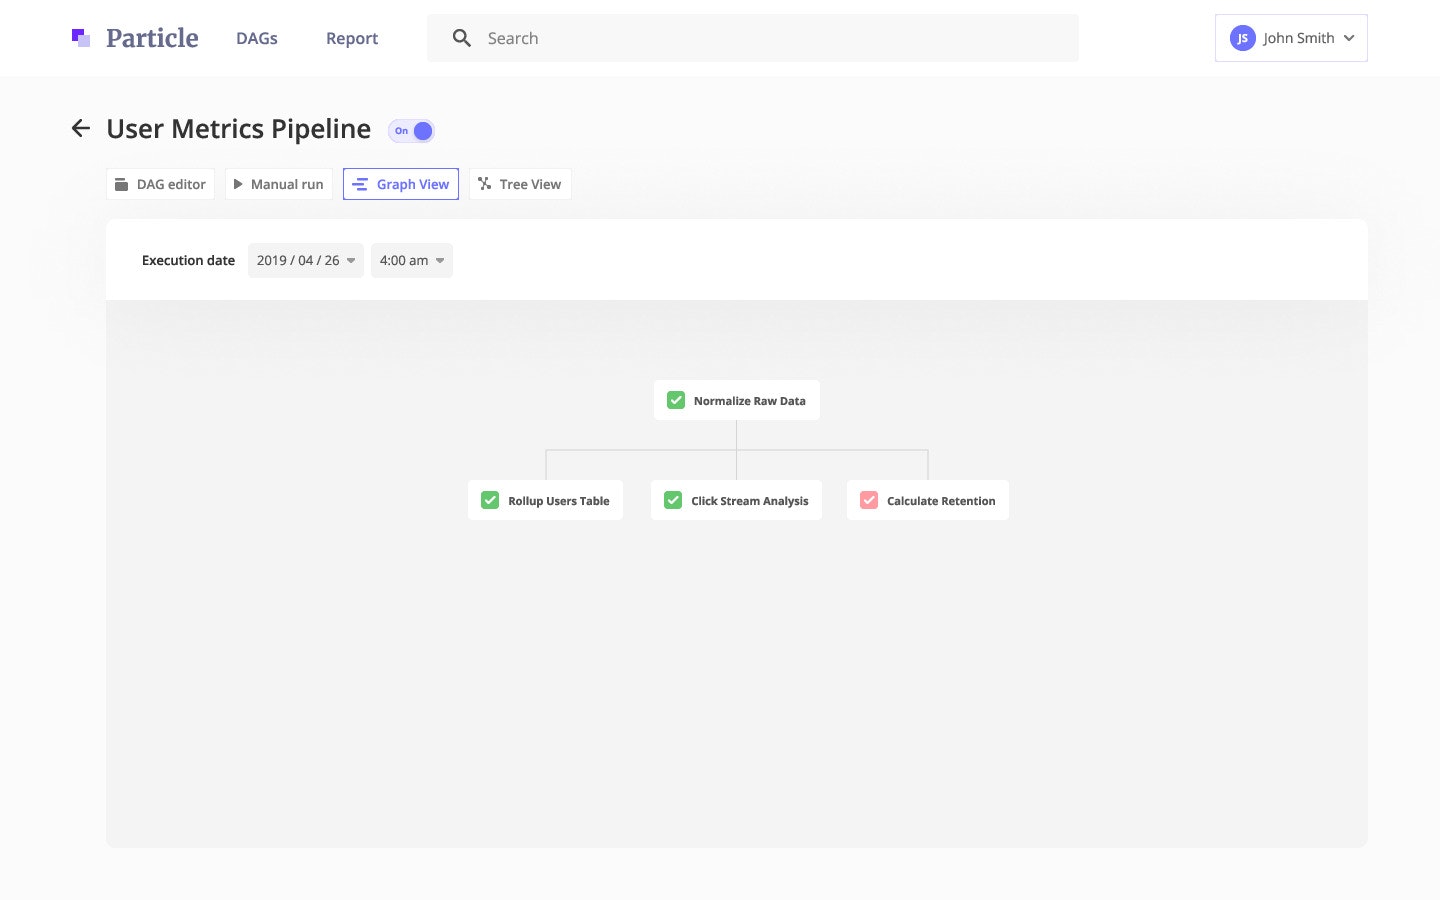Toggle the checkbox on Rollup Users Table
The height and width of the screenshot is (900, 1440).
[x=490, y=499]
